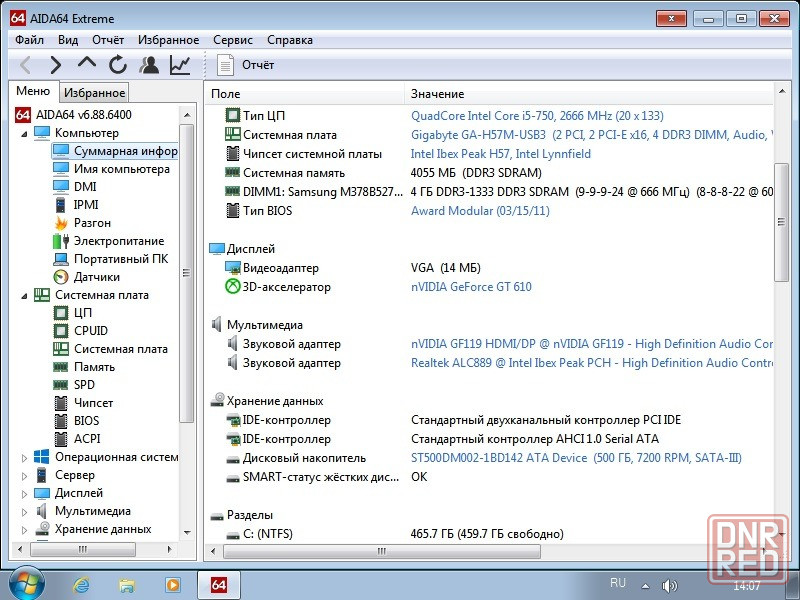Expand the Хранение данных tree node
The width and height of the screenshot is (800, 600).
point(24,530)
